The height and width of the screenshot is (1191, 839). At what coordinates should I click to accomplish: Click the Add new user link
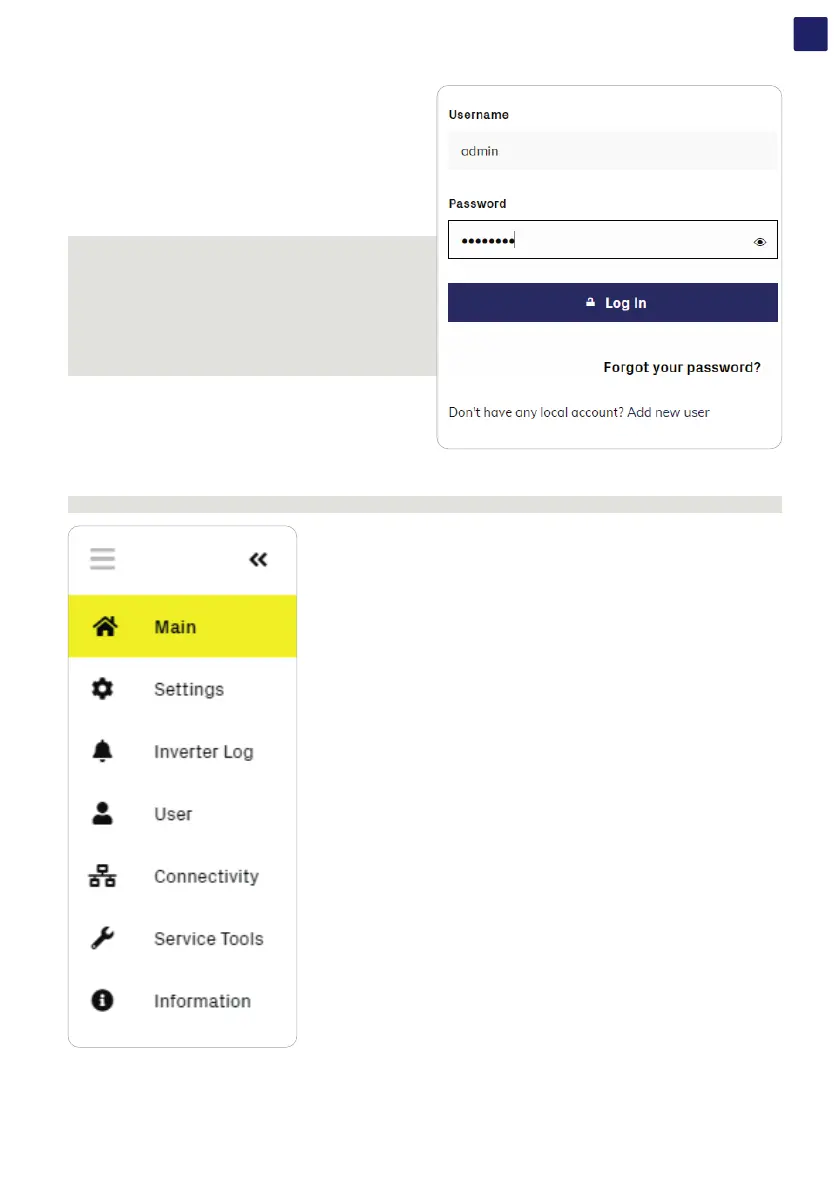(x=668, y=412)
